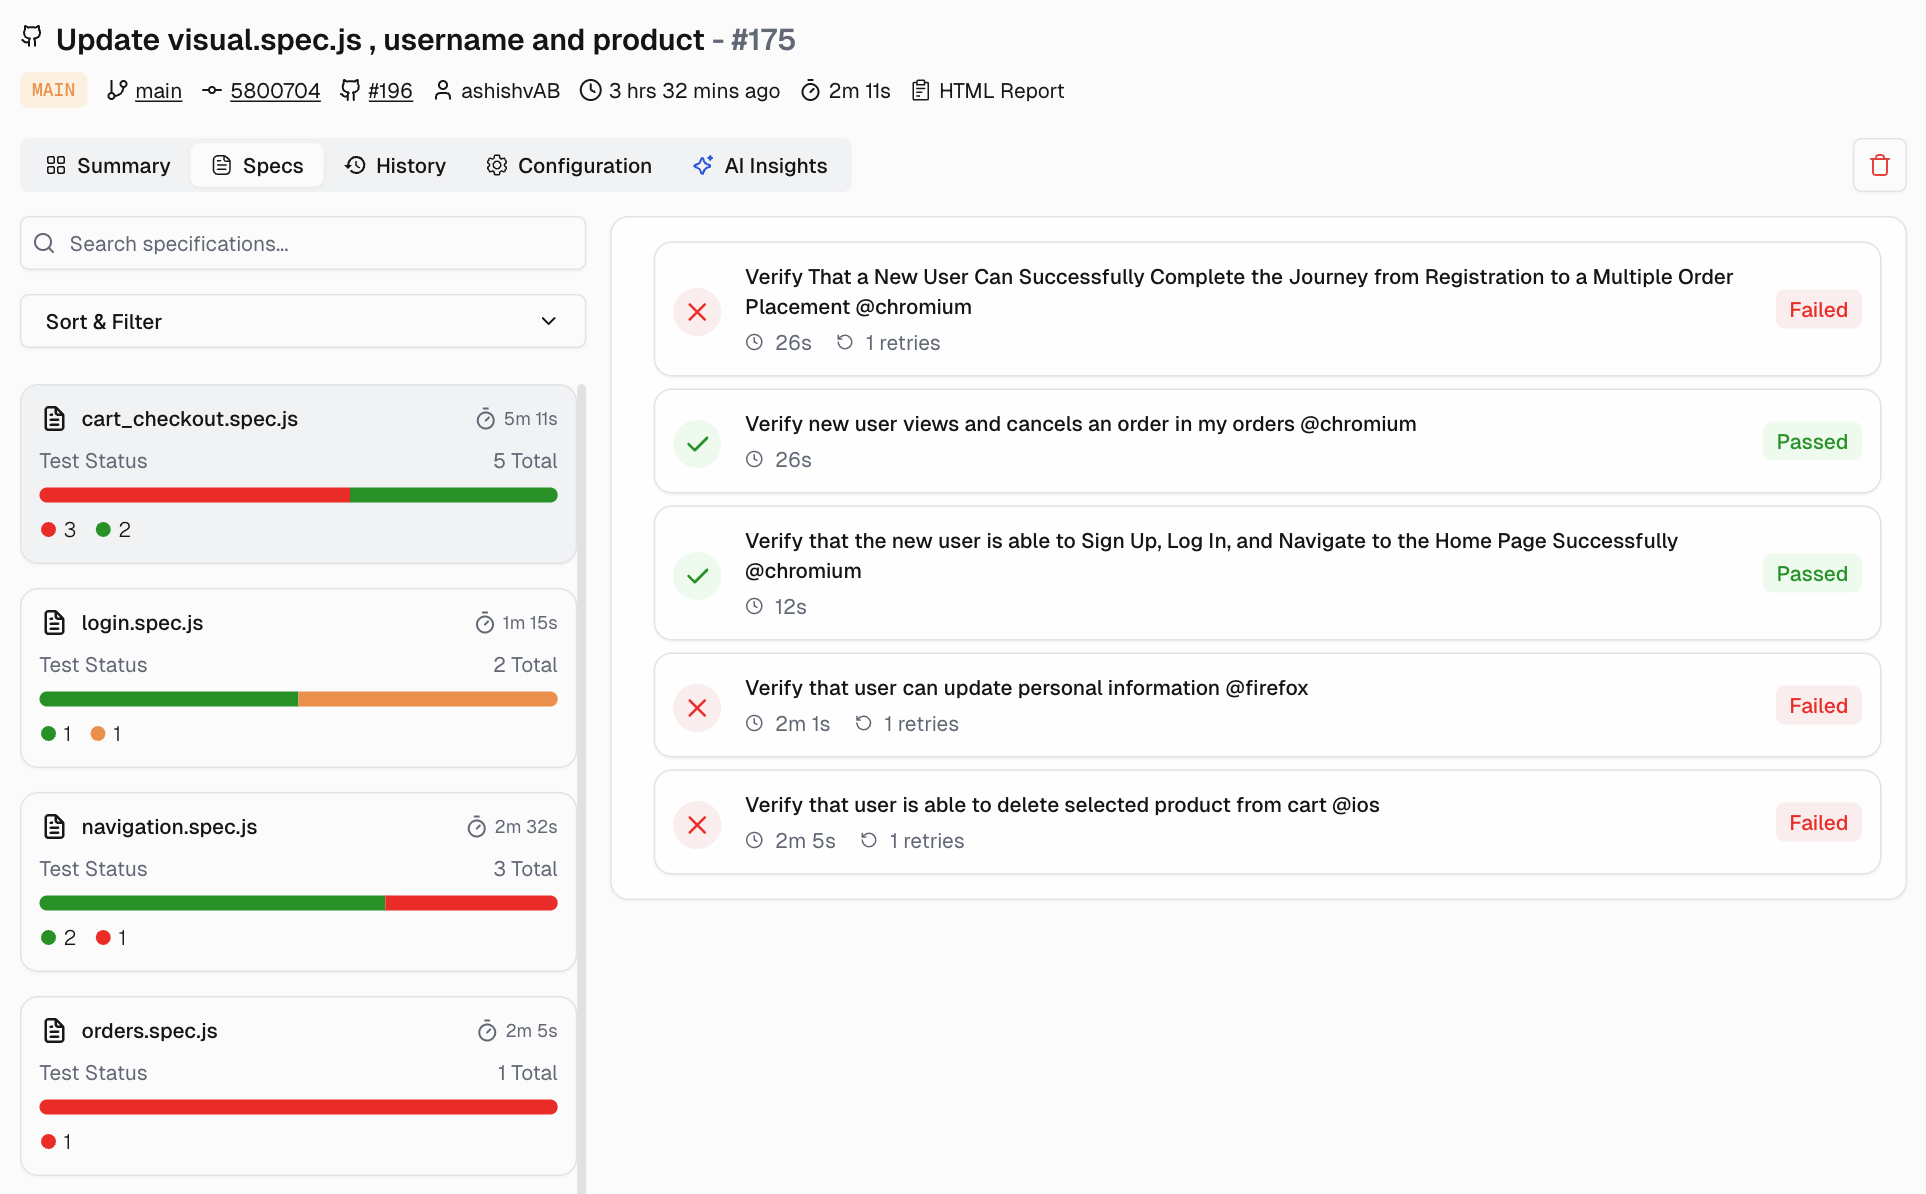Click the red trash delete icon

1879,165
